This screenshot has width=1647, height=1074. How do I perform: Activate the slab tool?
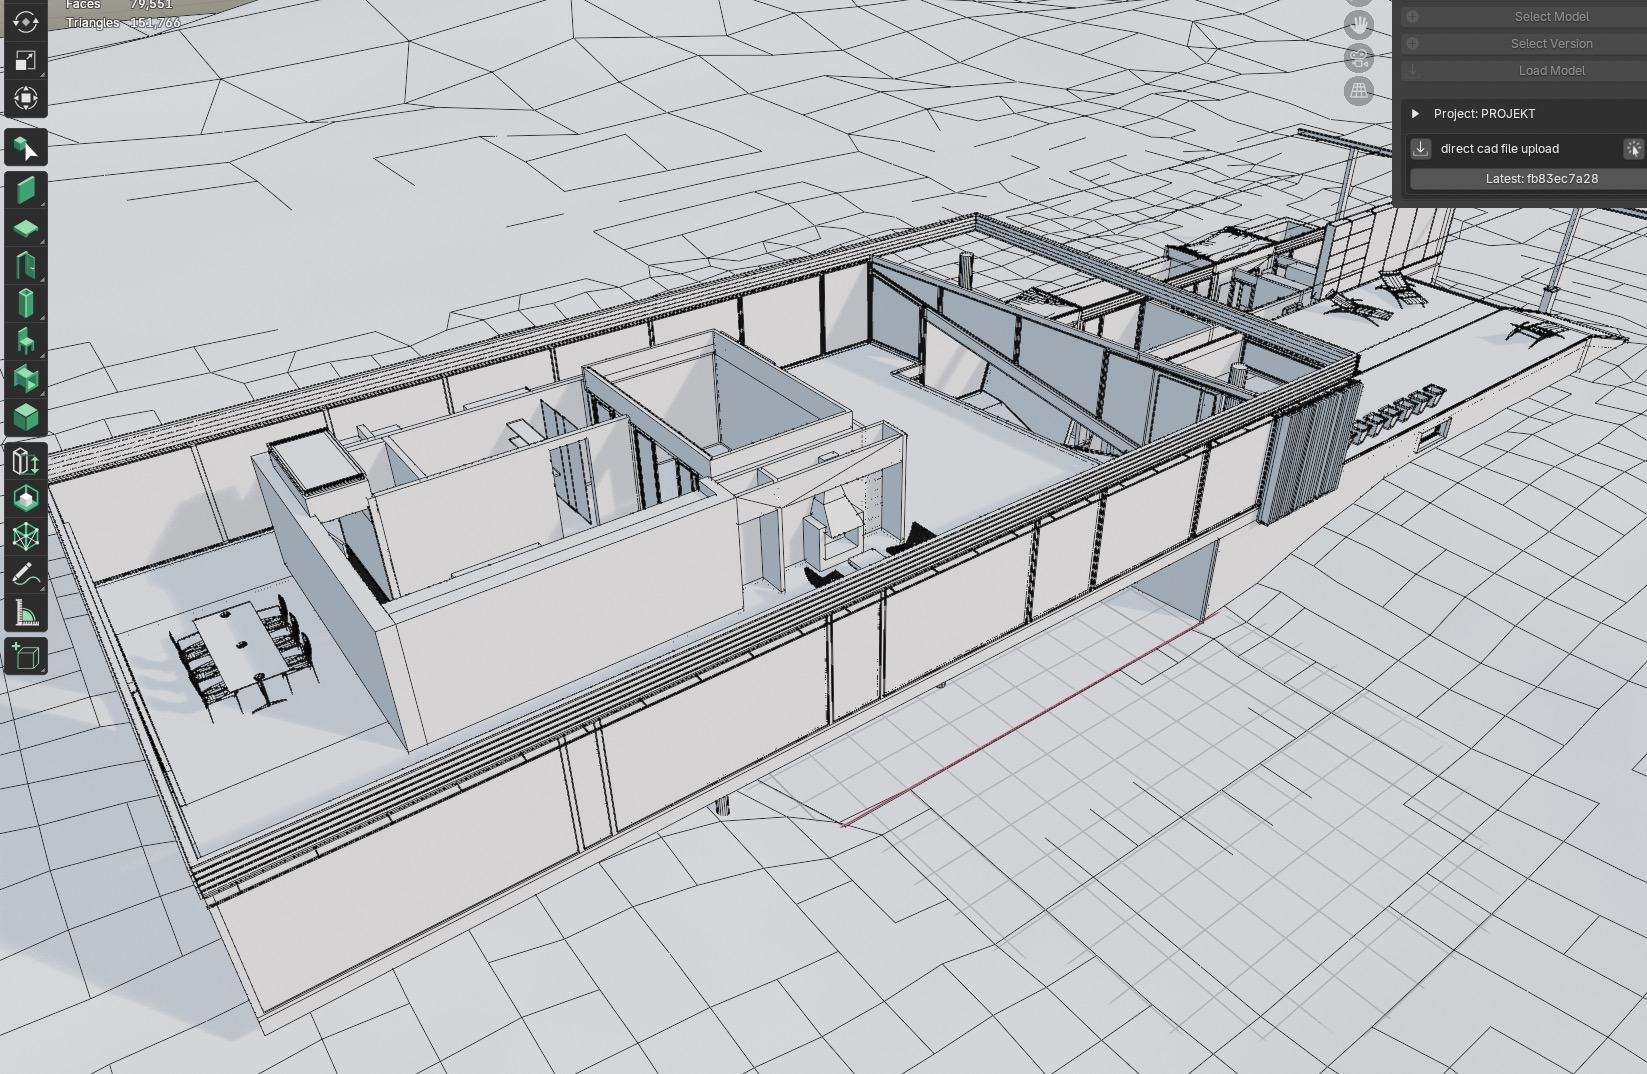pyautogui.click(x=26, y=228)
